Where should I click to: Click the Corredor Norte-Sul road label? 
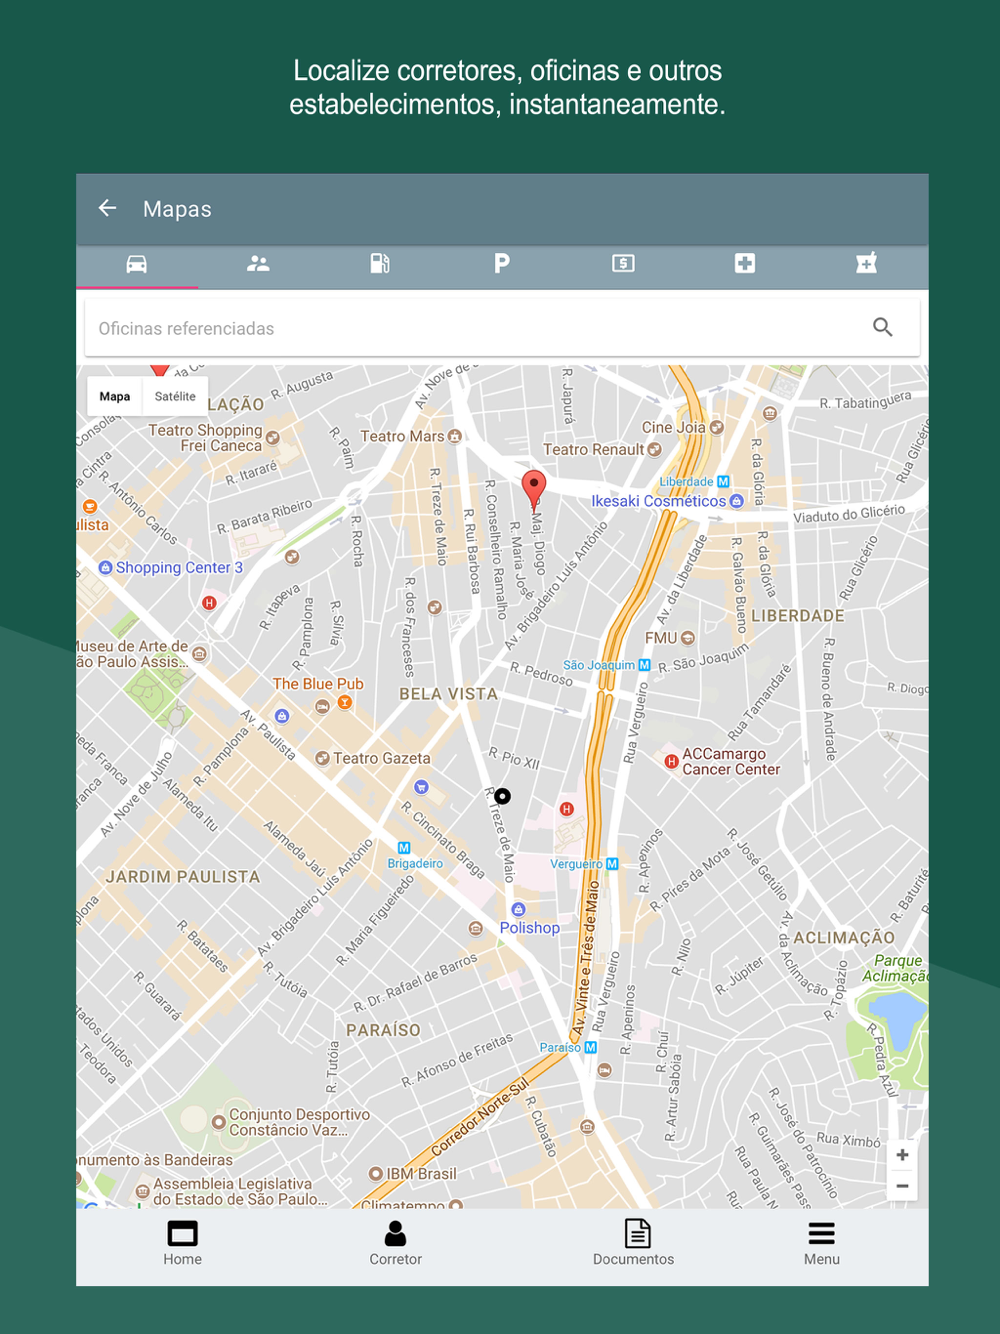coord(480,1118)
